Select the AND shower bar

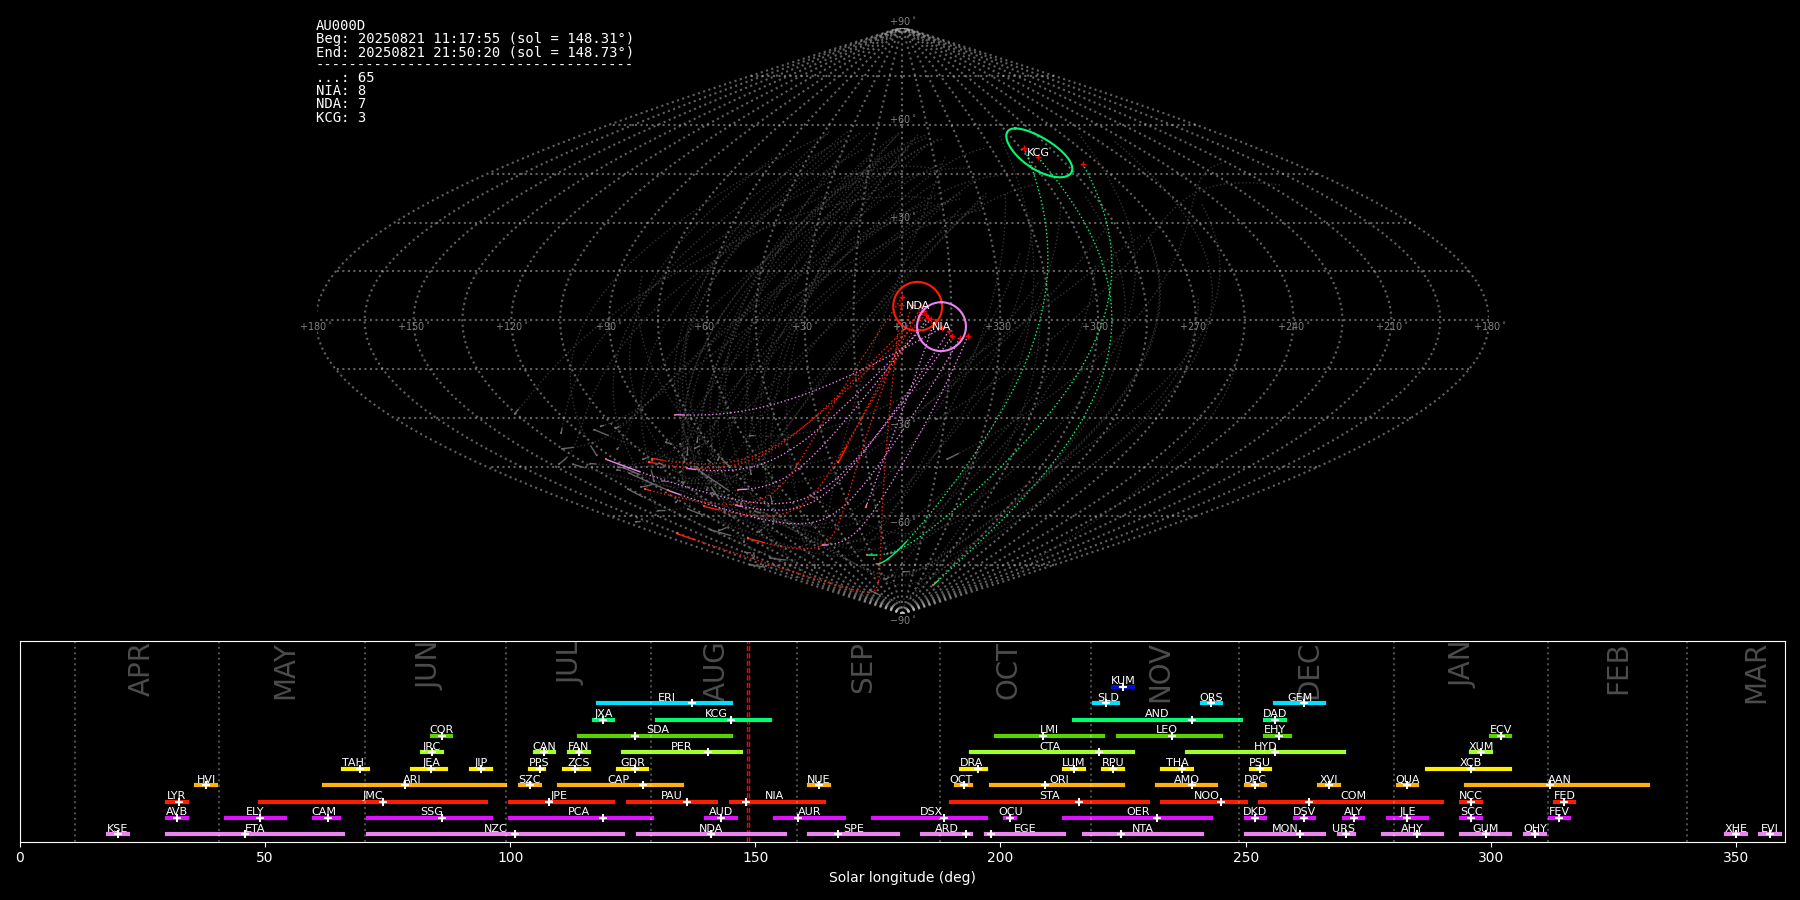click(1157, 719)
